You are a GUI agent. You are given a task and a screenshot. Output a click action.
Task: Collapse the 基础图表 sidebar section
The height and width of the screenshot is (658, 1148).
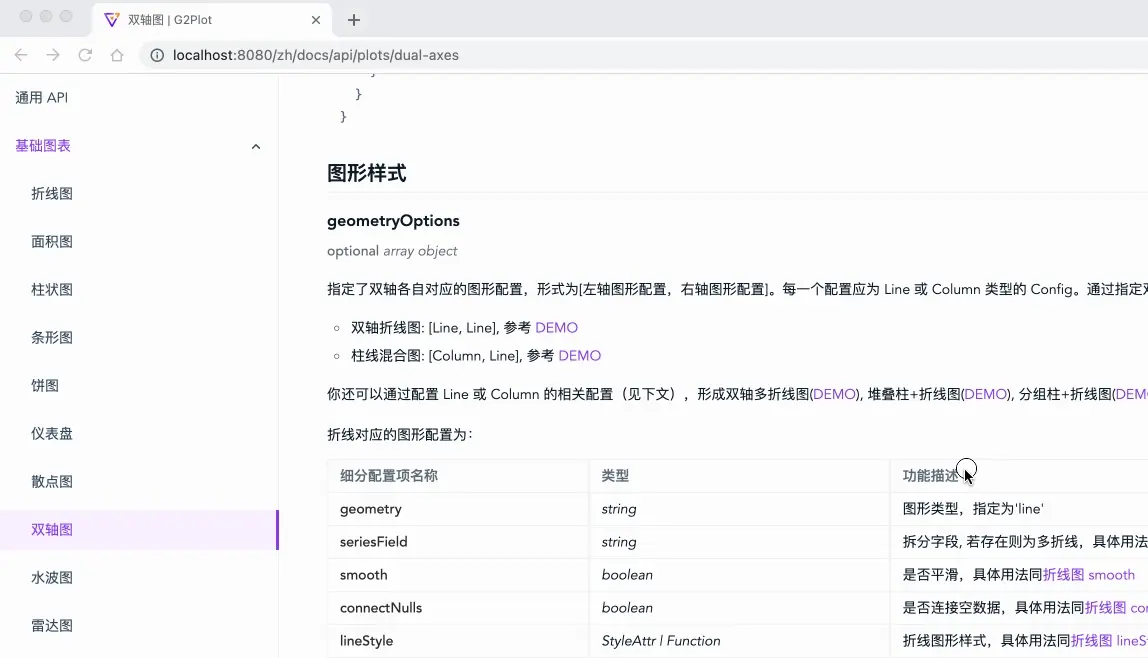(x=256, y=145)
